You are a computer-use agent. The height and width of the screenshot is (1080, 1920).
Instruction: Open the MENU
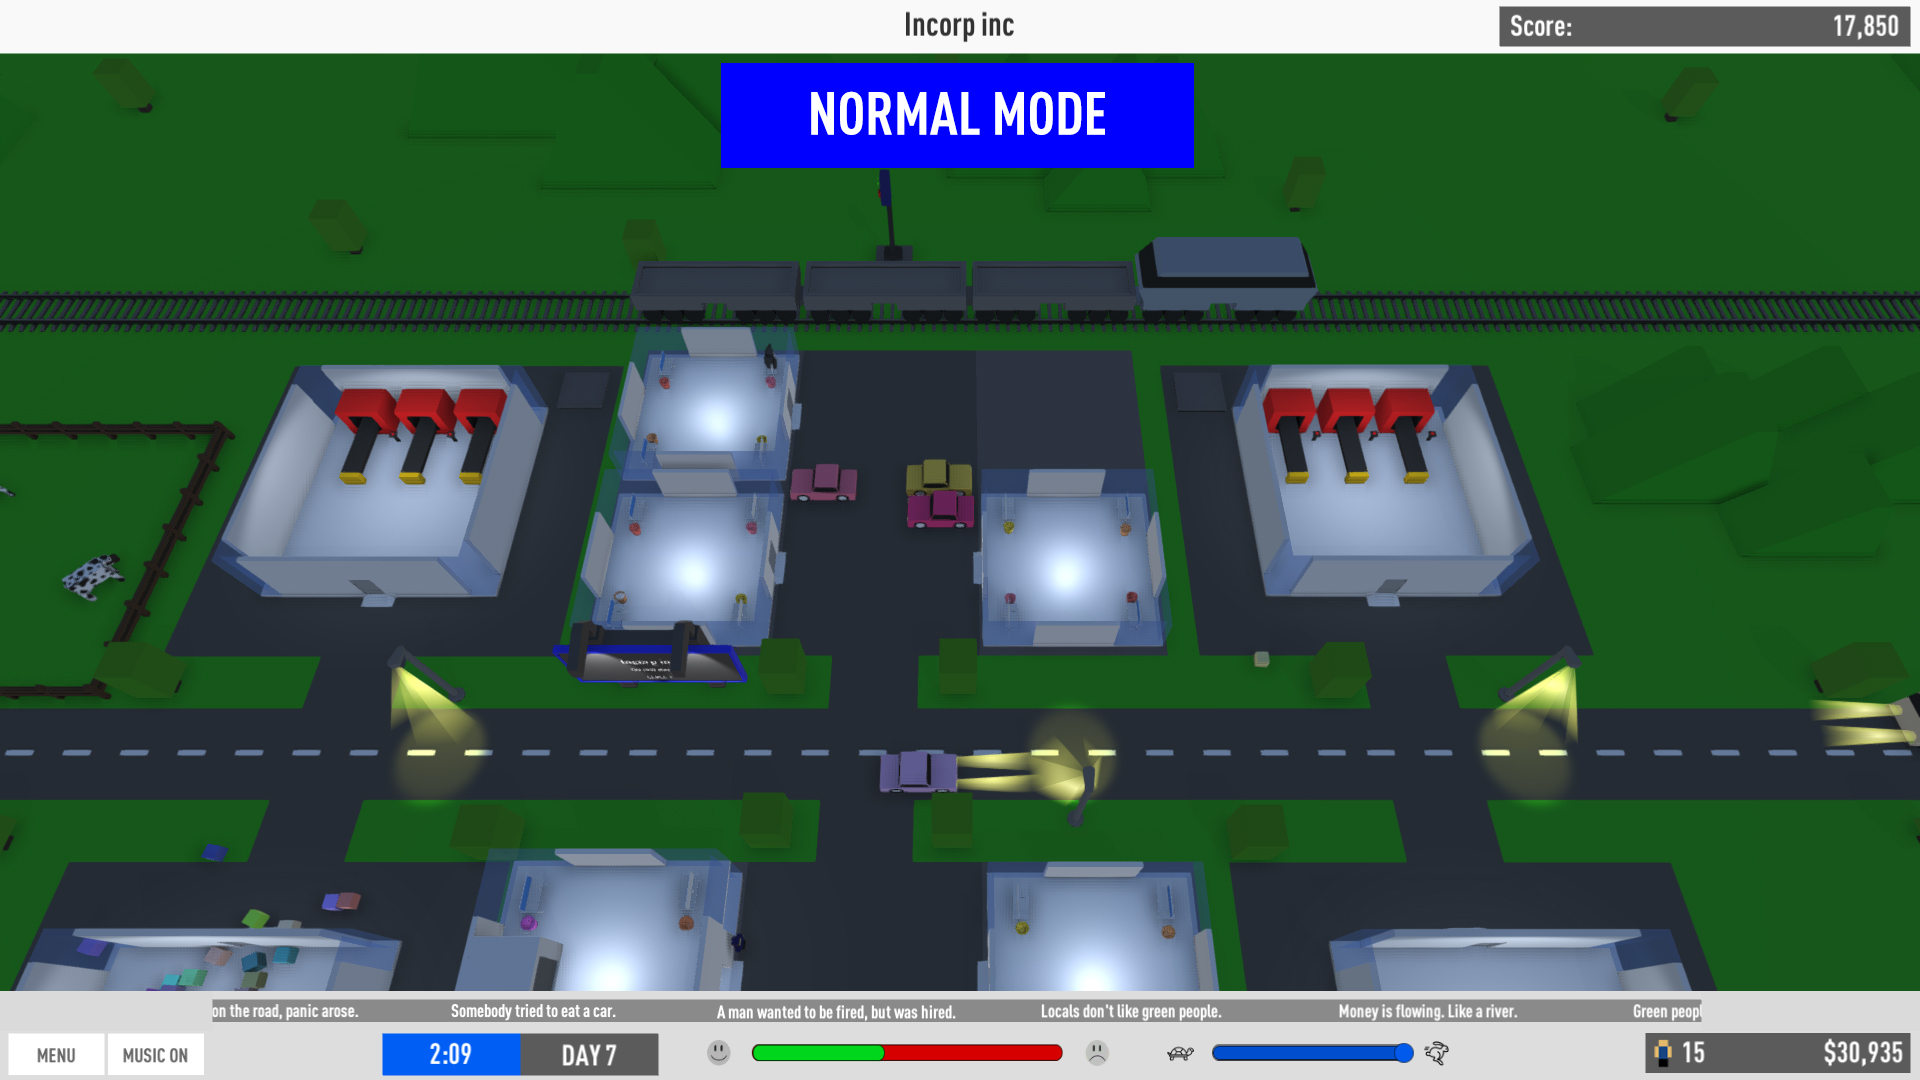tap(56, 1054)
